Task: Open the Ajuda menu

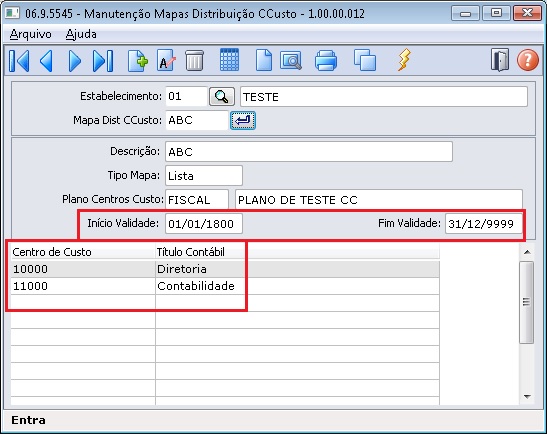Action: coord(81,34)
